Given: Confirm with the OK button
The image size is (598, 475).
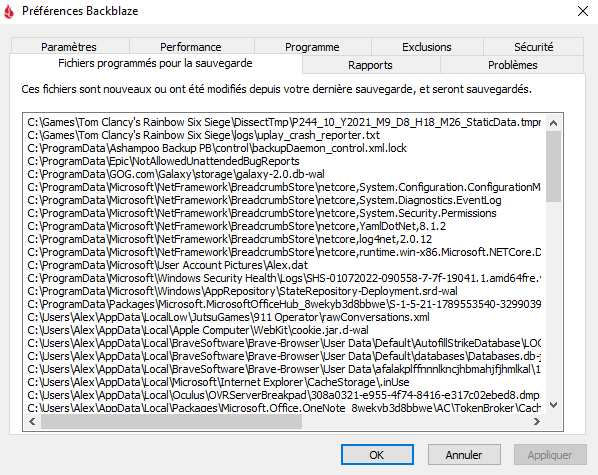Looking at the screenshot, I should click(x=377, y=455).
